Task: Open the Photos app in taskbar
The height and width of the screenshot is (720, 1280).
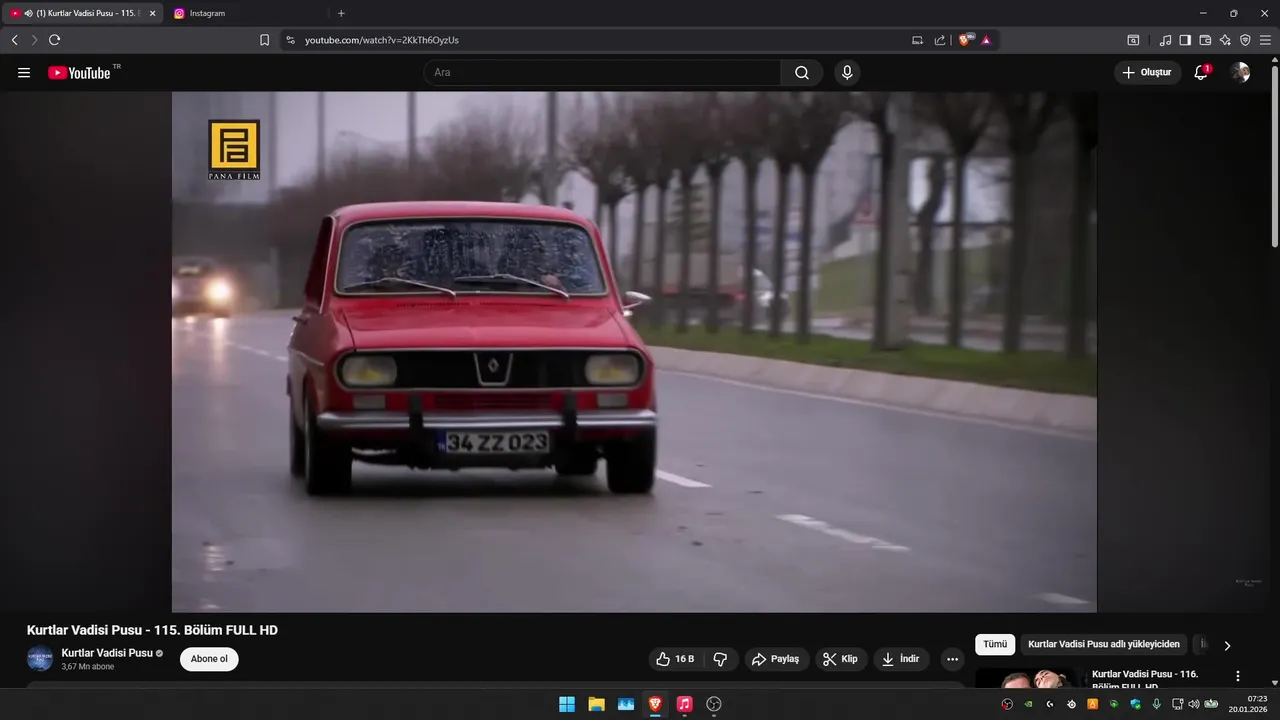Action: (626, 704)
